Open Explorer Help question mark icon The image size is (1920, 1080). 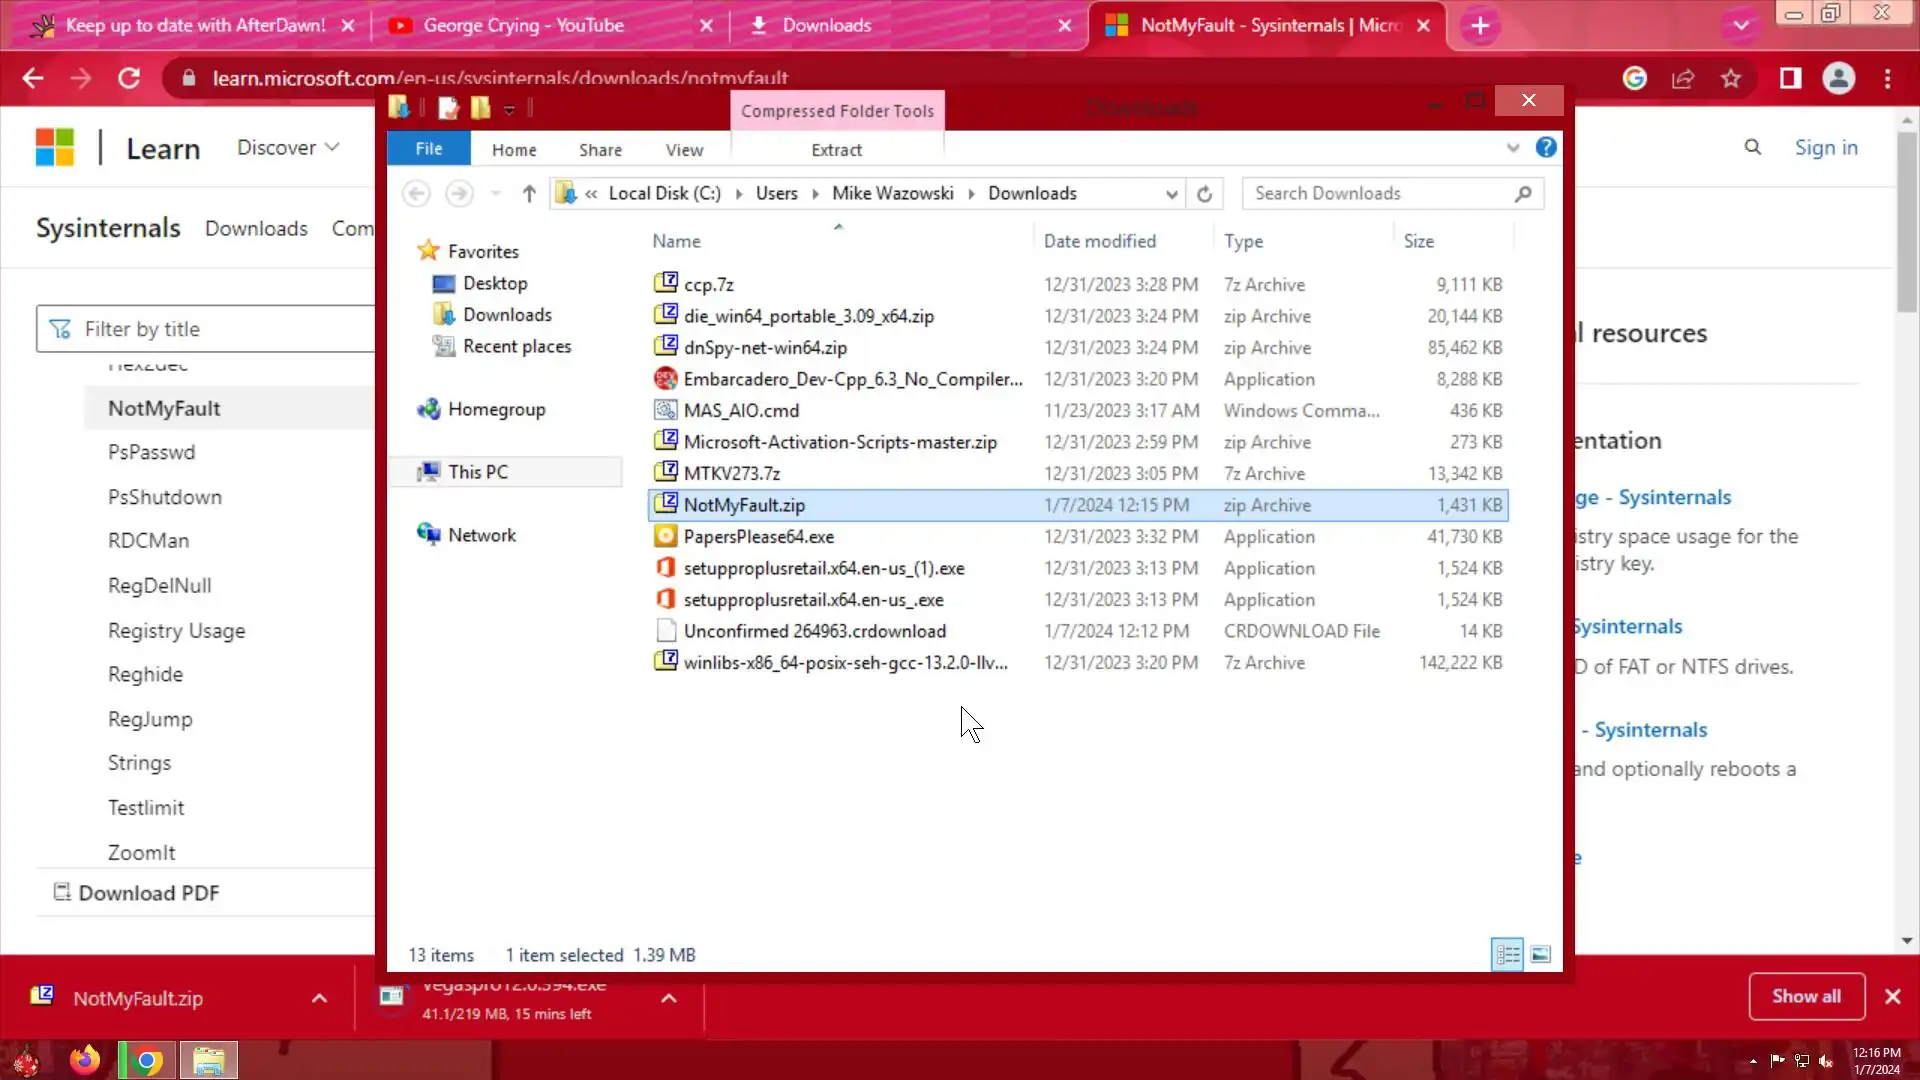(x=1546, y=148)
